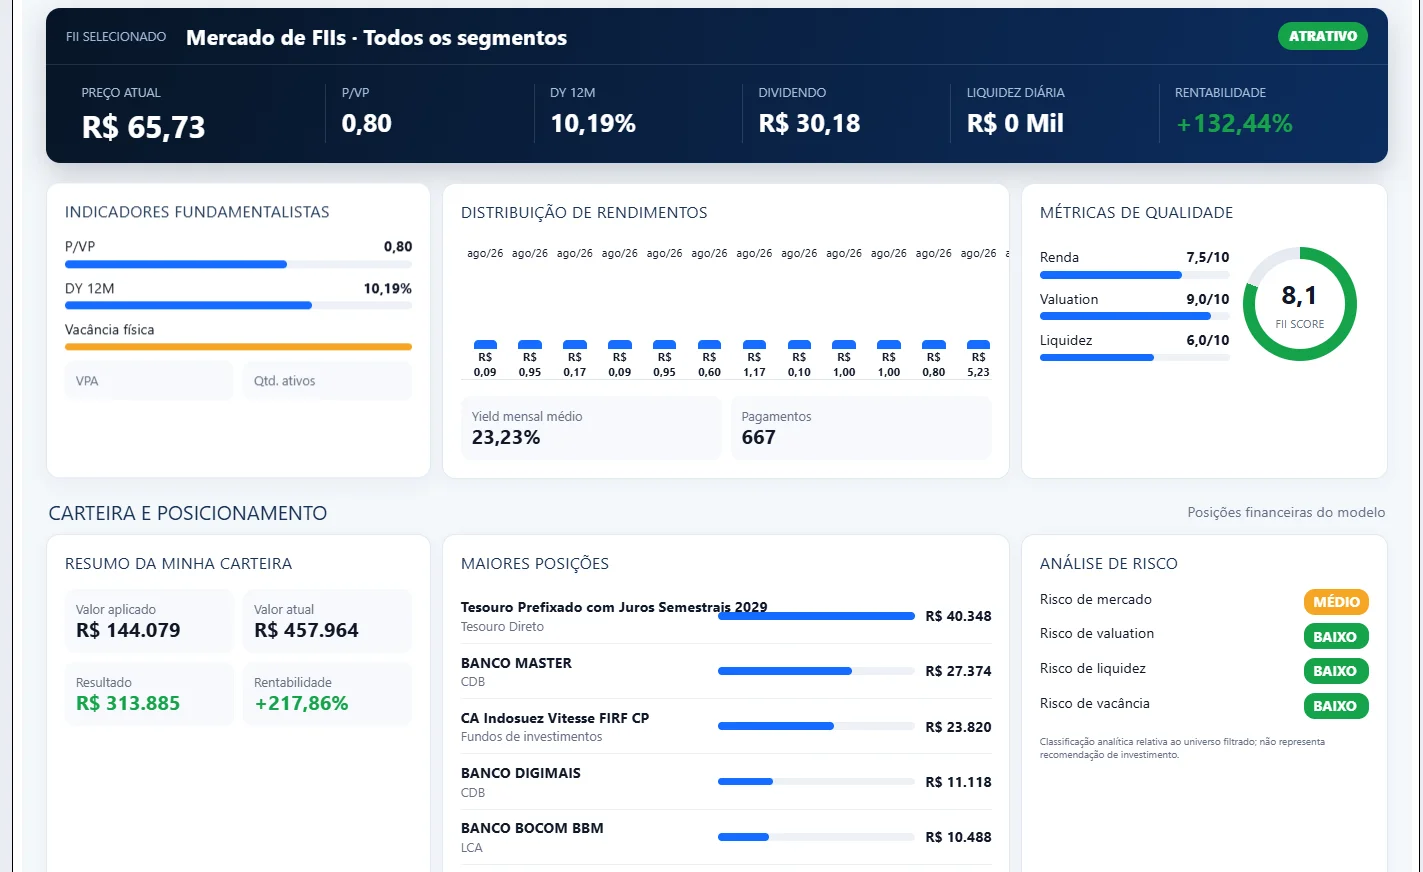
Task: Click the 'Posições financeiras do modelo' caption
Action: [x=1286, y=512]
